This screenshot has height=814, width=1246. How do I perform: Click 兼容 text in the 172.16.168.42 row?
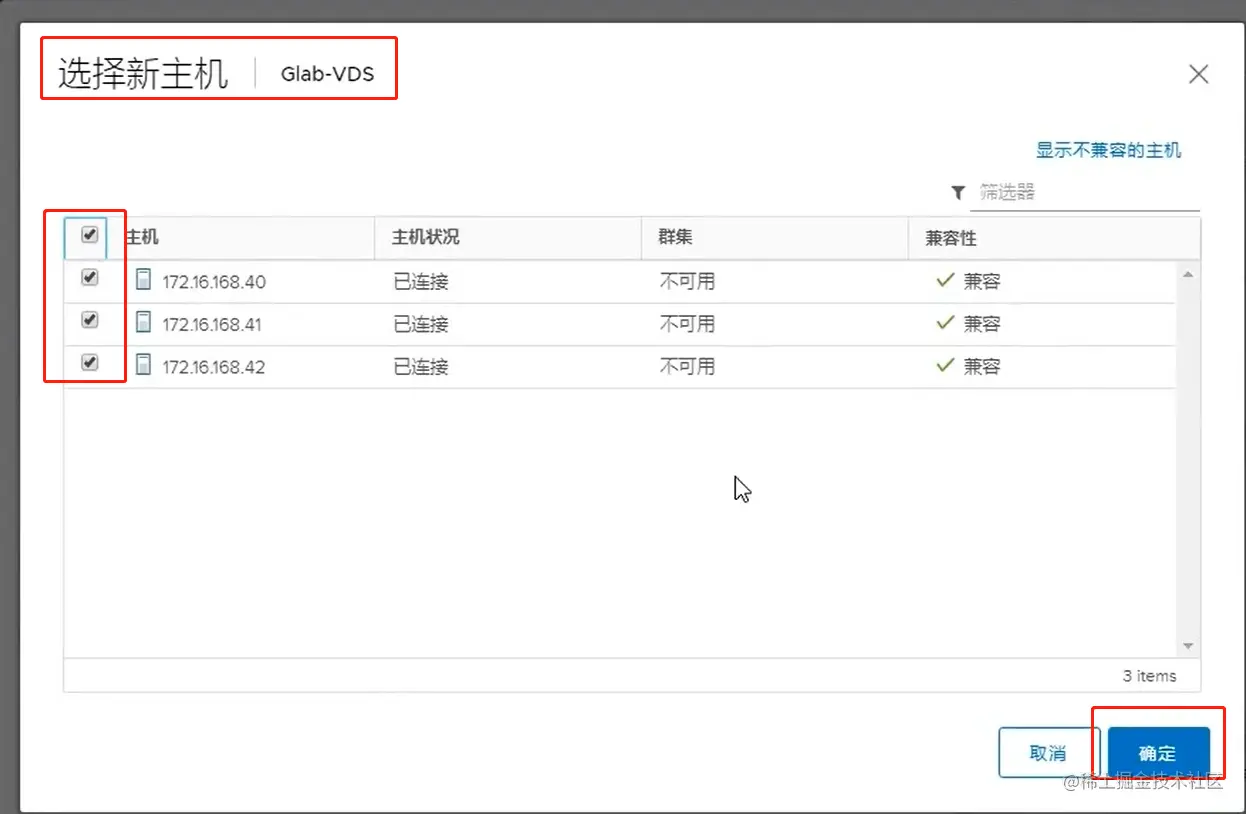pos(982,367)
